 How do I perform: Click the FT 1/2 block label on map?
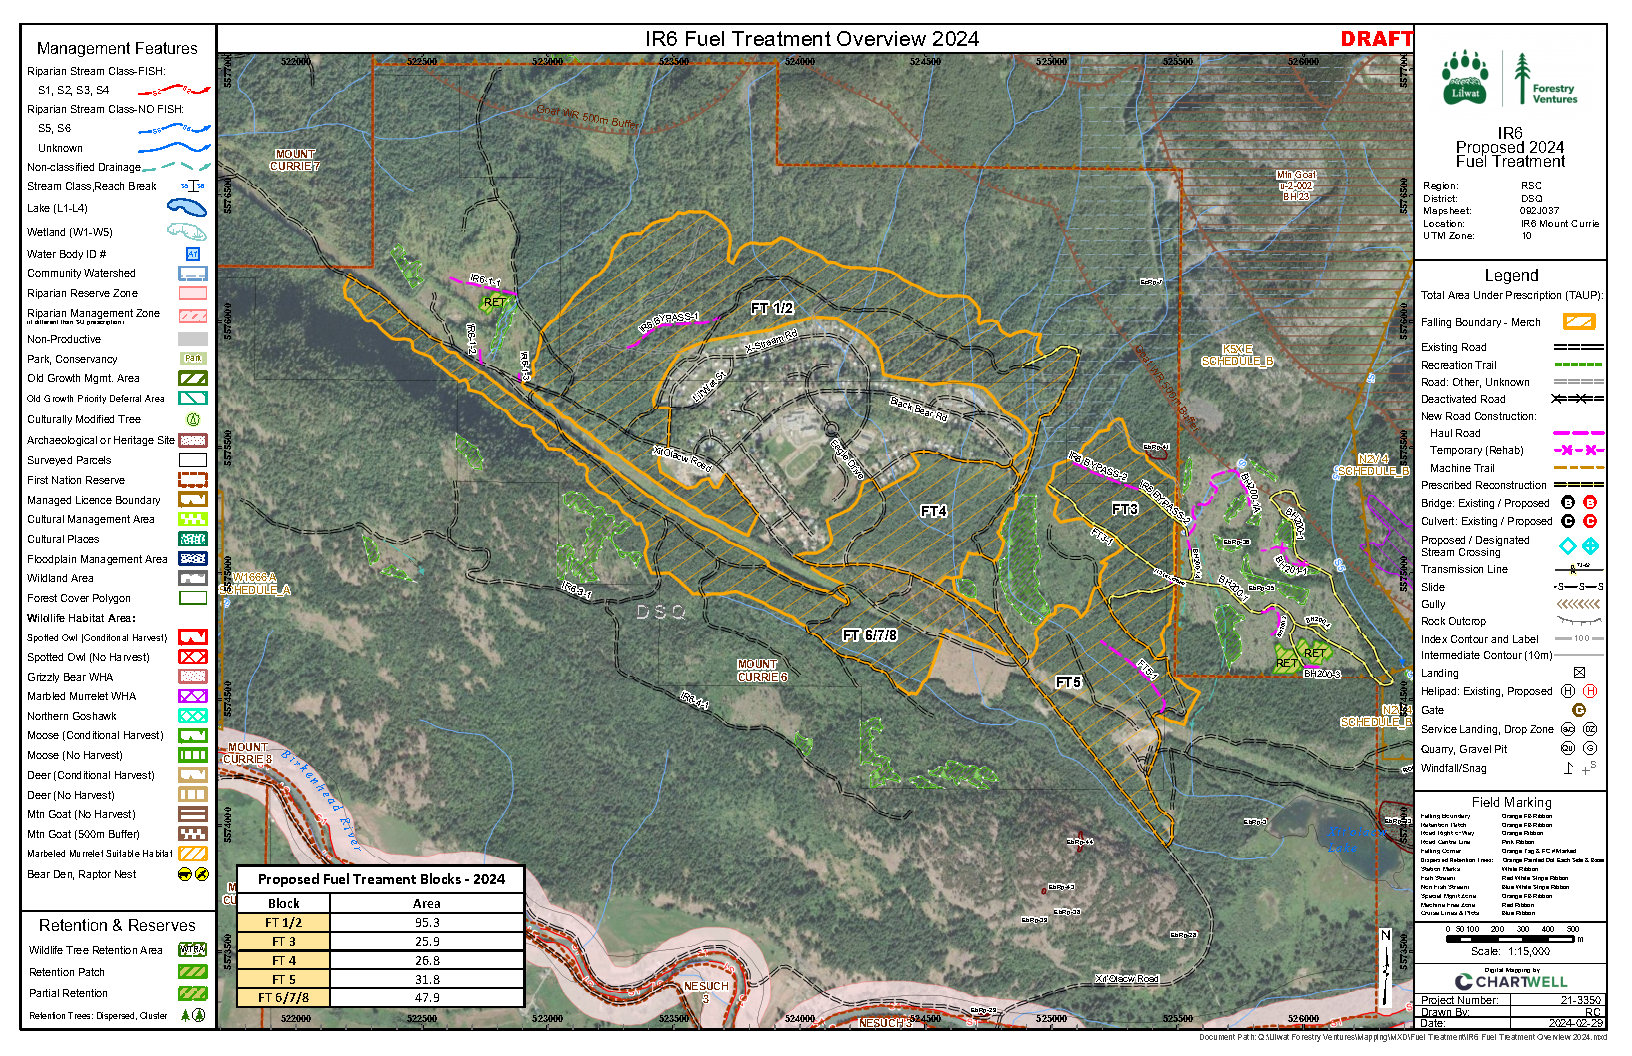coord(772,309)
